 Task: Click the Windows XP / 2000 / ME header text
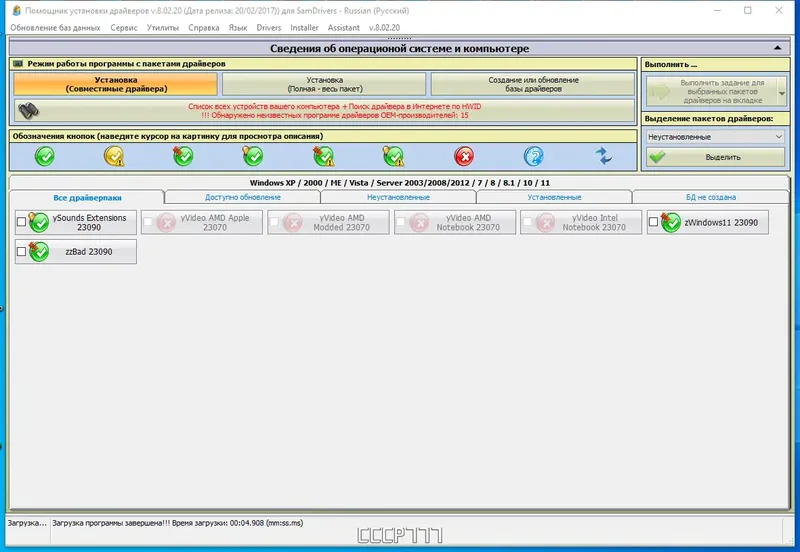tap(399, 183)
